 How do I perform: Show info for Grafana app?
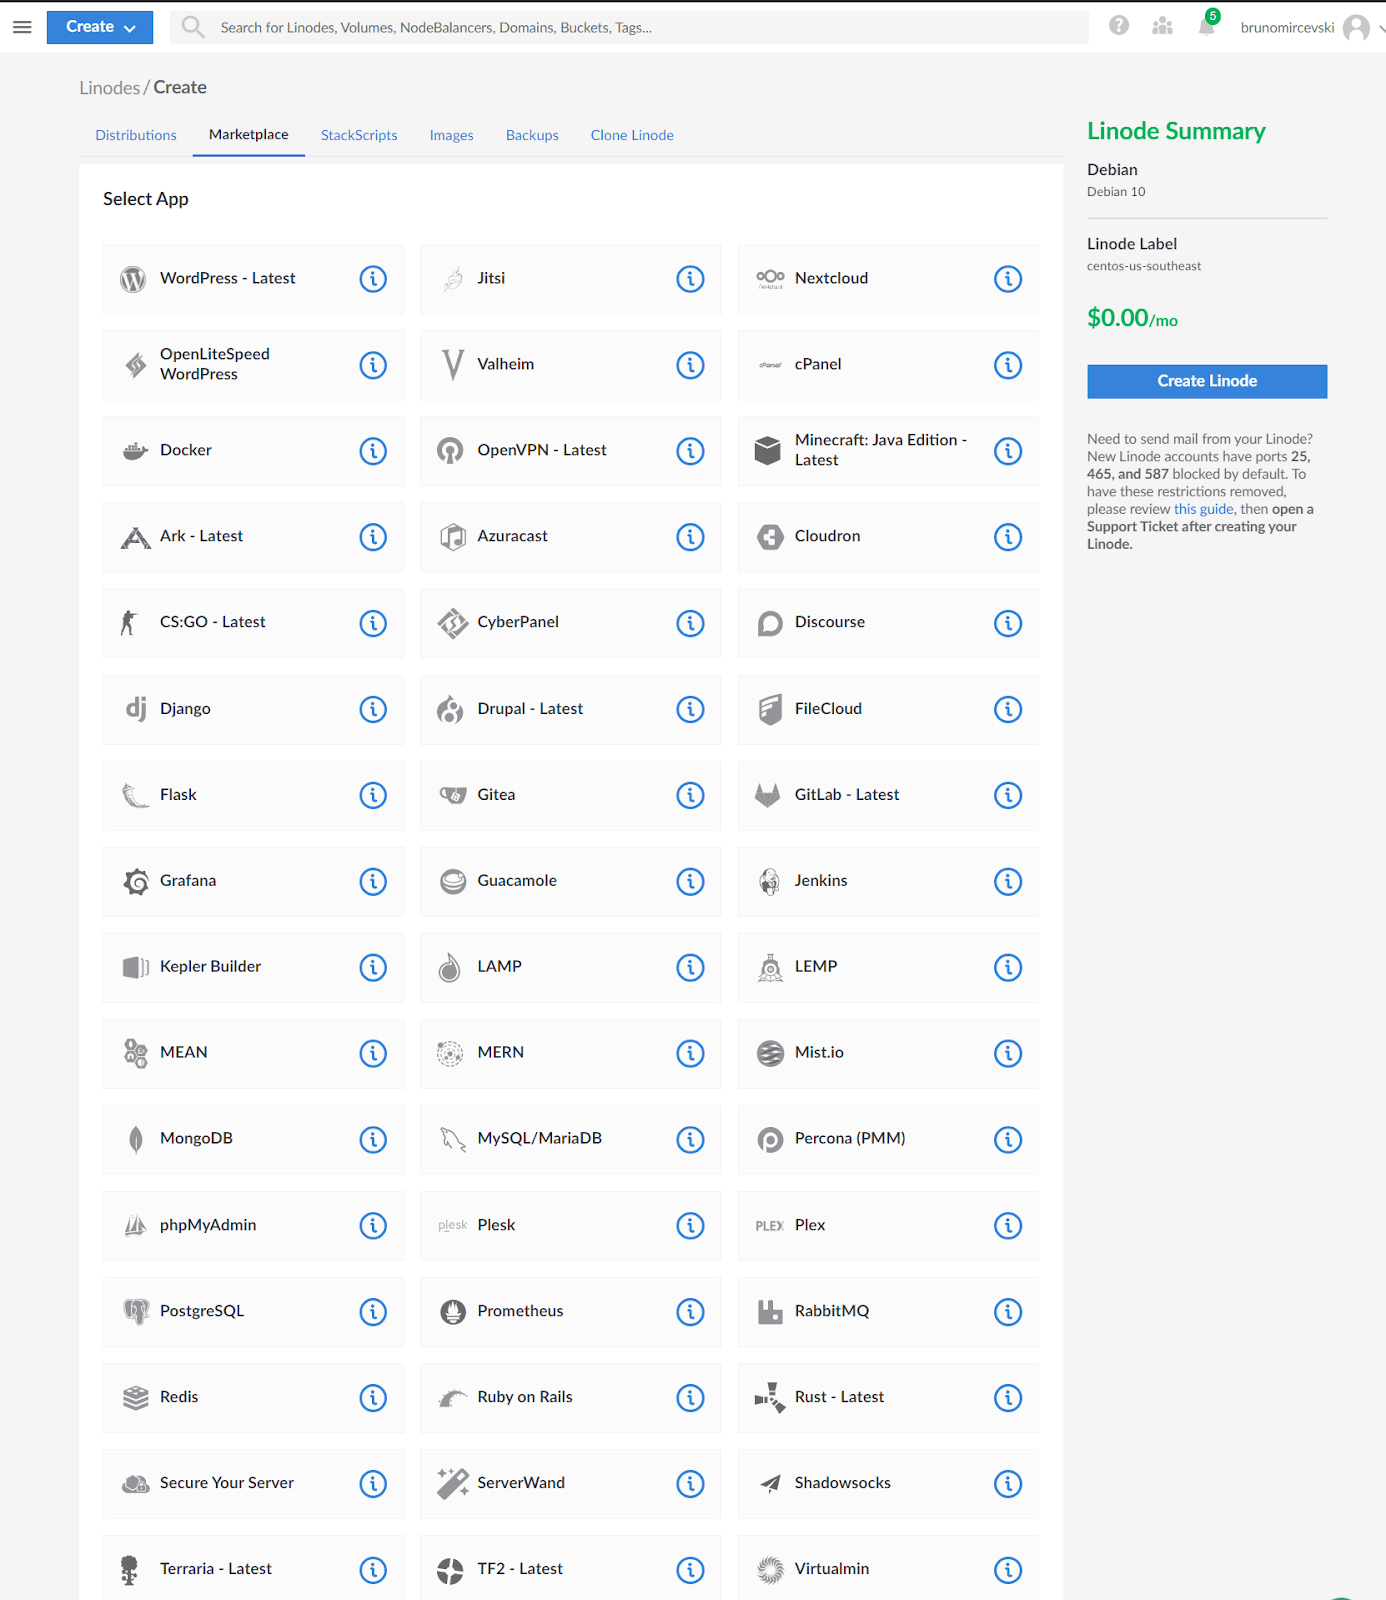tap(373, 881)
